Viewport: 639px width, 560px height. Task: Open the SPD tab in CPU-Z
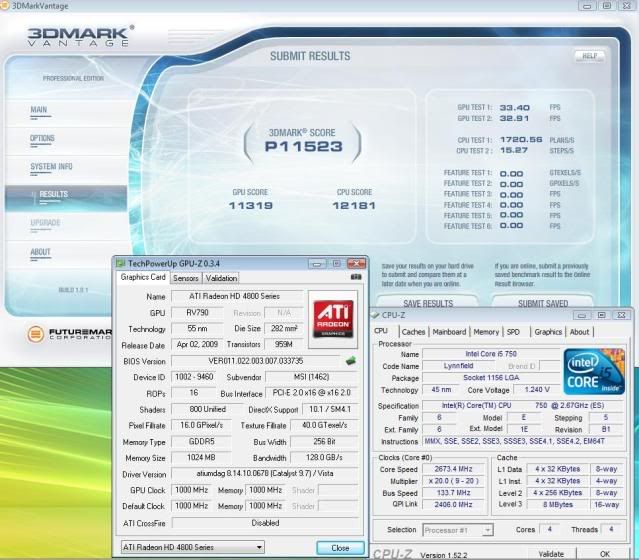click(x=513, y=332)
